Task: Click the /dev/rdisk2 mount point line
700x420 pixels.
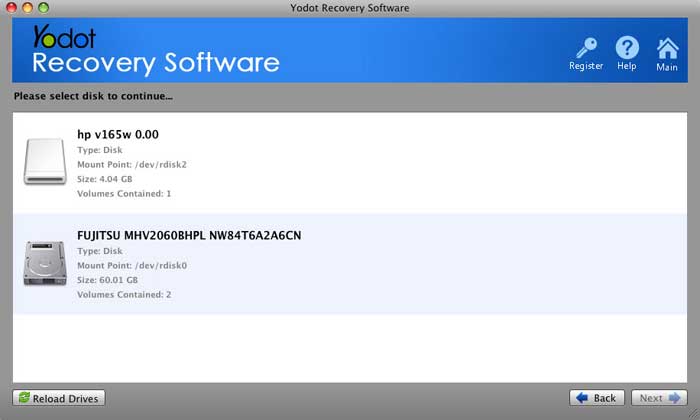Action: click(132, 164)
